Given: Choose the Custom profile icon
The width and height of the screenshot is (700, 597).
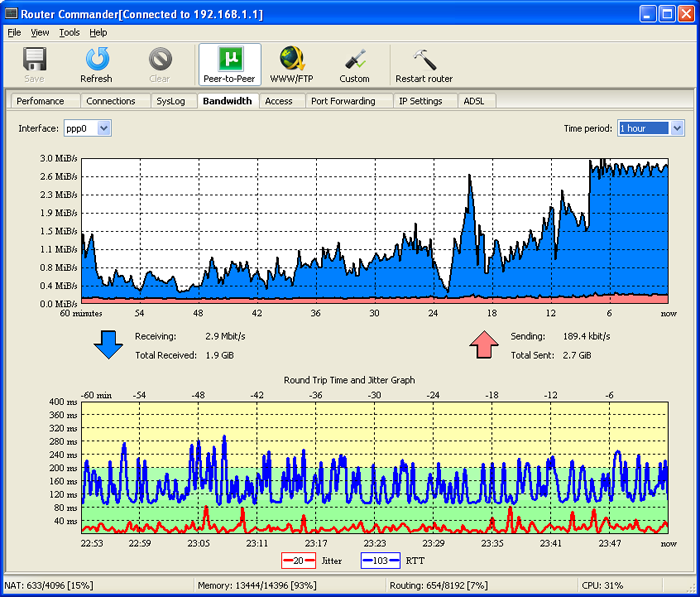Looking at the screenshot, I should [x=354, y=59].
